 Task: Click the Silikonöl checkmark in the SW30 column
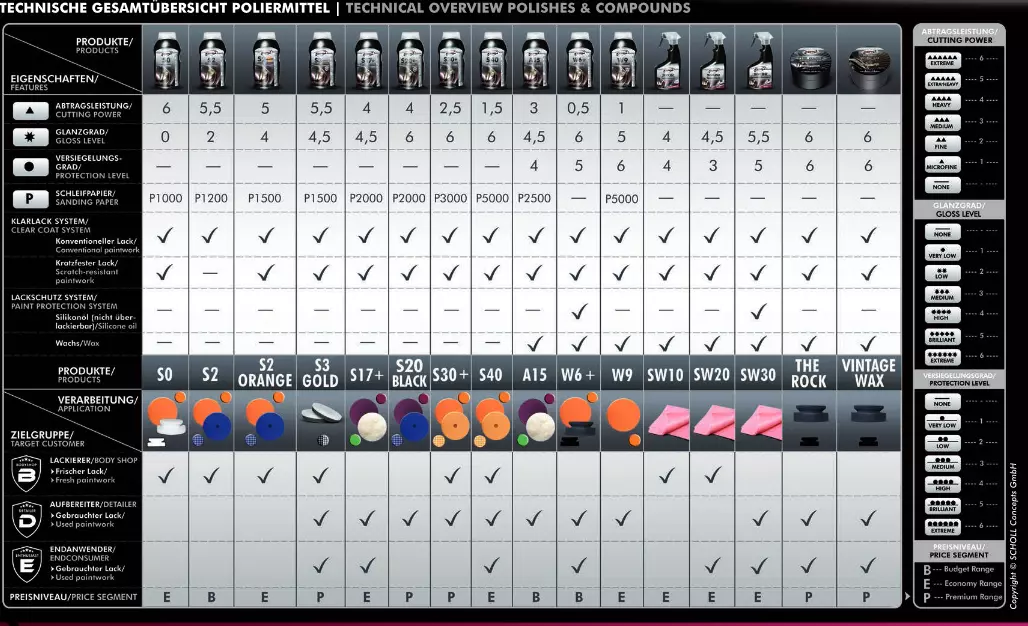[x=759, y=311]
